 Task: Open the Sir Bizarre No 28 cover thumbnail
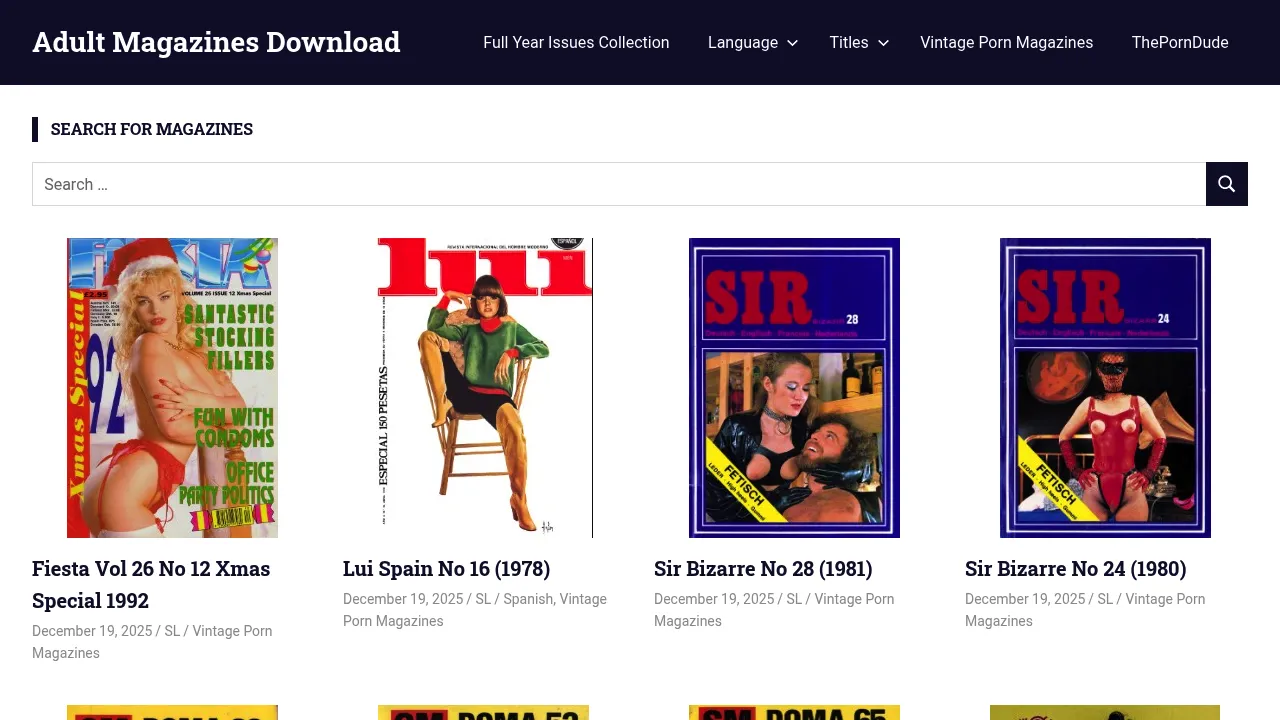point(794,388)
